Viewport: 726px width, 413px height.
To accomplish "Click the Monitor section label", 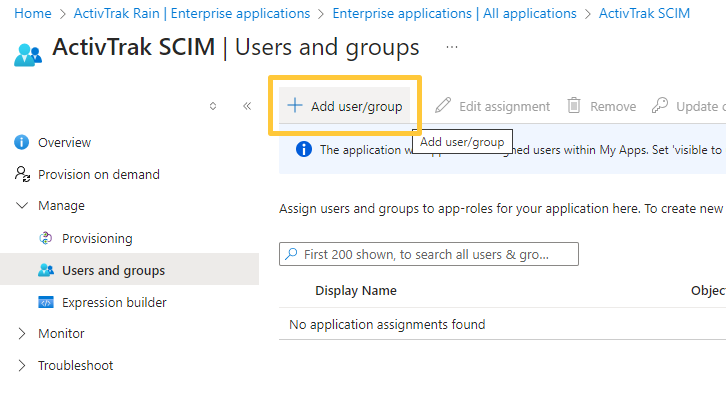I will coord(61,333).
